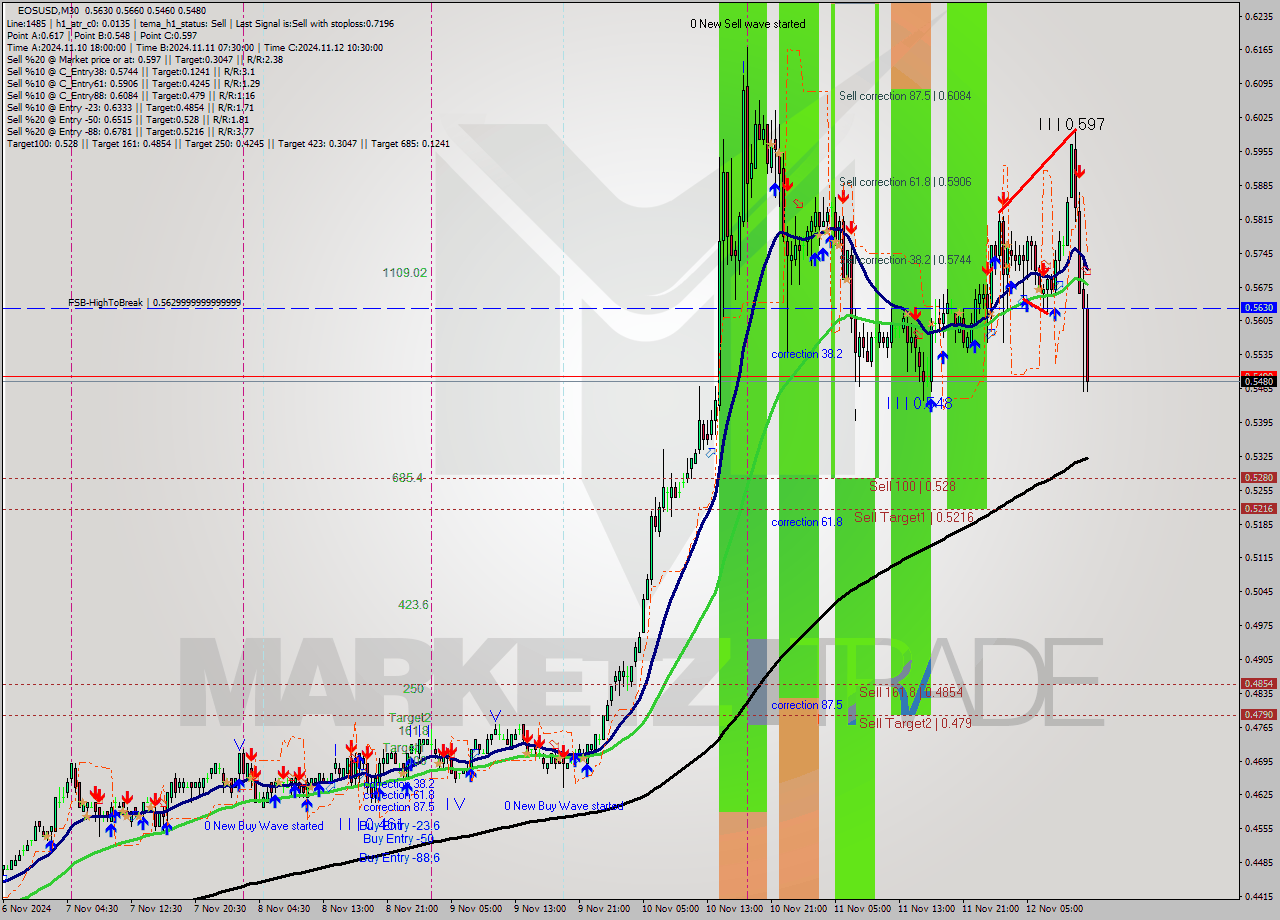Click the 'Sell 100 | 0.528' label

coord(911,486)
